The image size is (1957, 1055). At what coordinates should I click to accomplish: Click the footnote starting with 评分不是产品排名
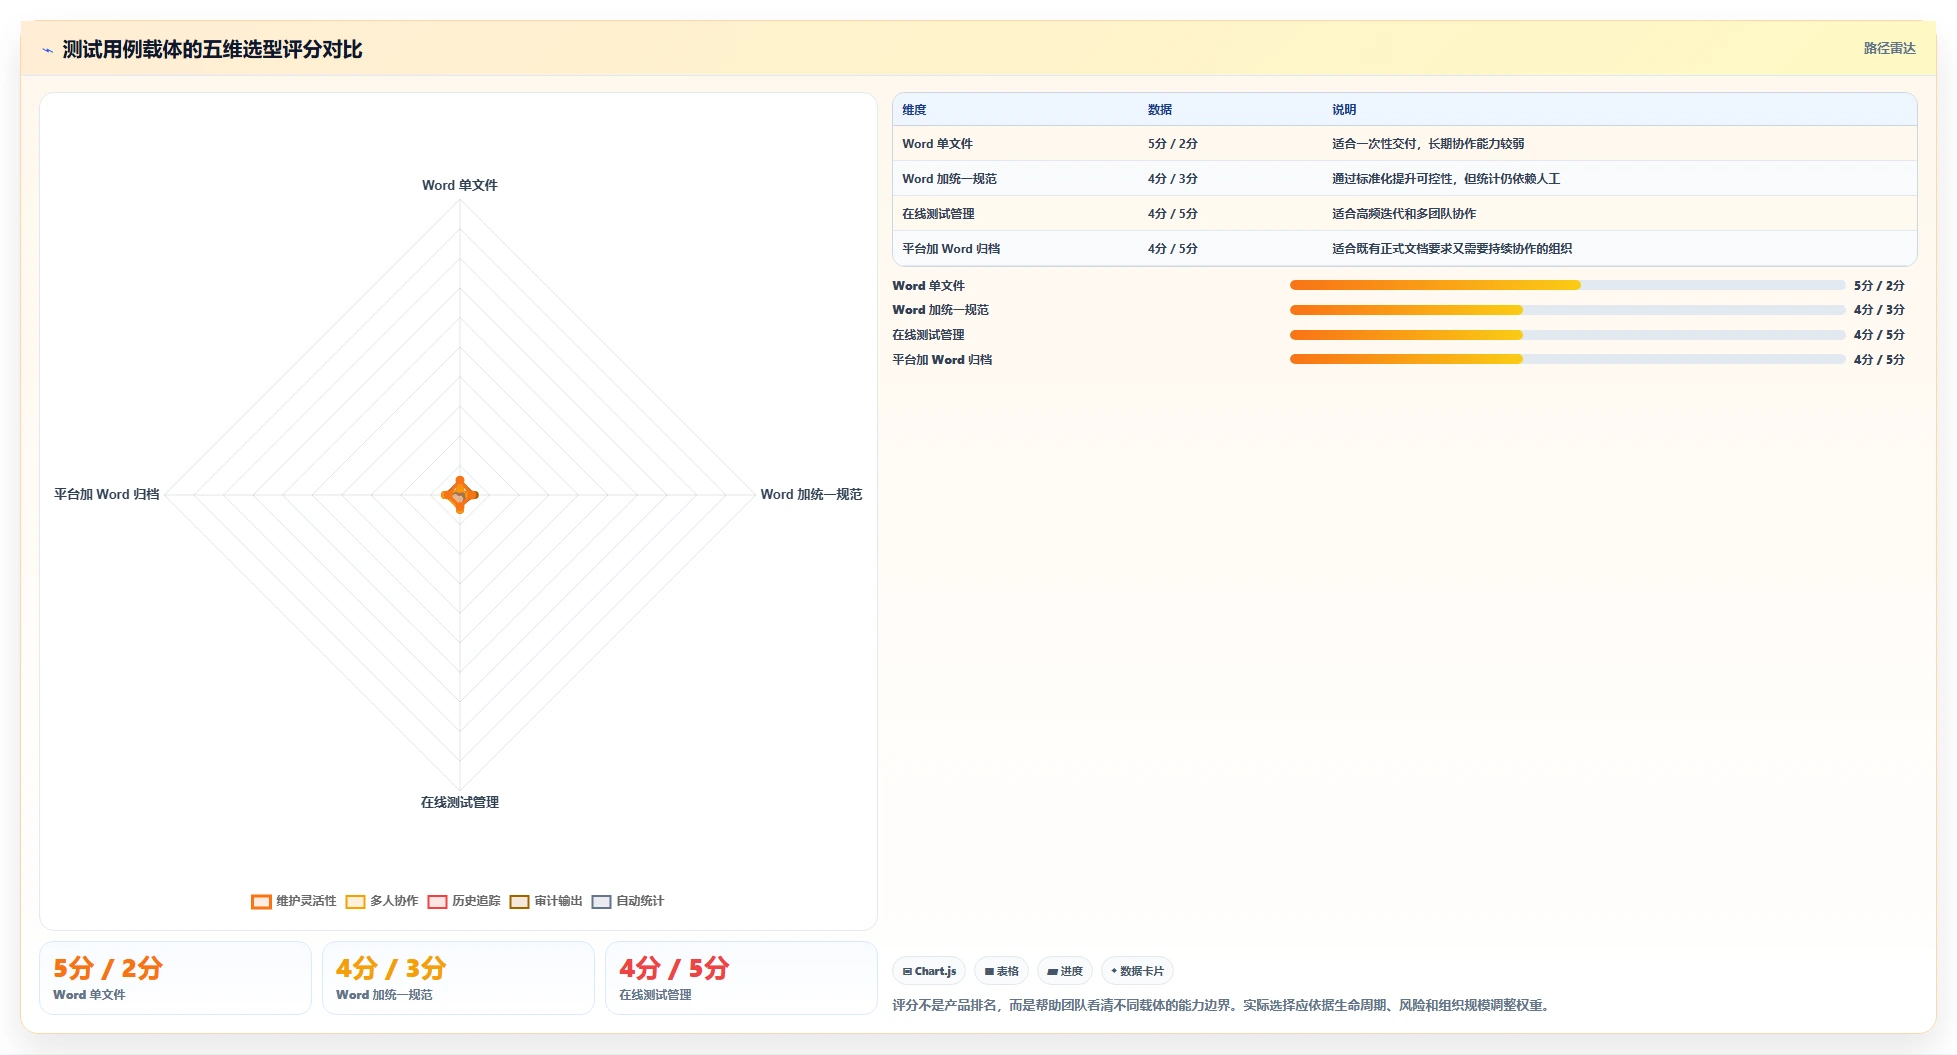(x=1223, y=1006)
